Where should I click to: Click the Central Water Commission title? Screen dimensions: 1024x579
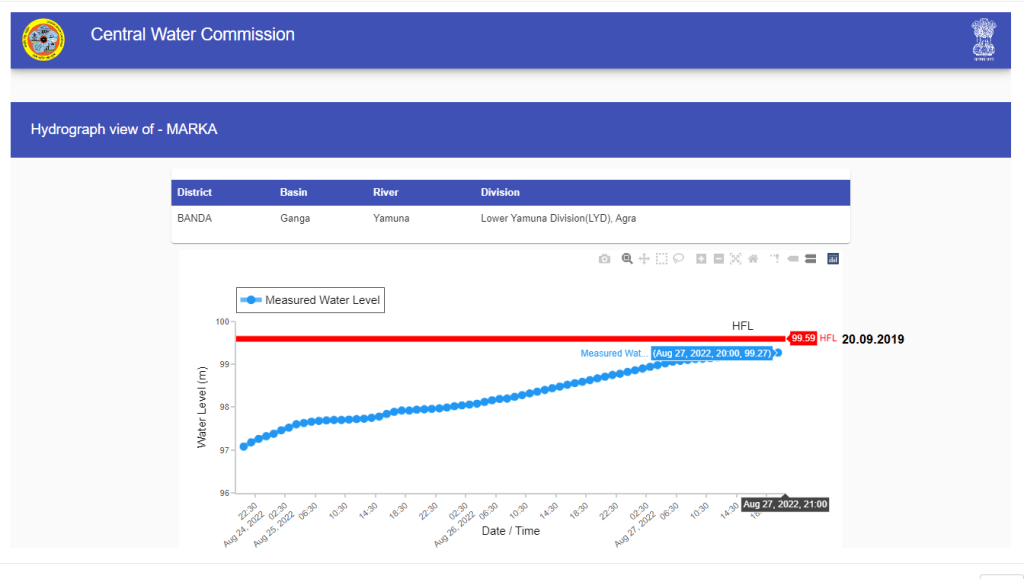(x=192, y=35)
